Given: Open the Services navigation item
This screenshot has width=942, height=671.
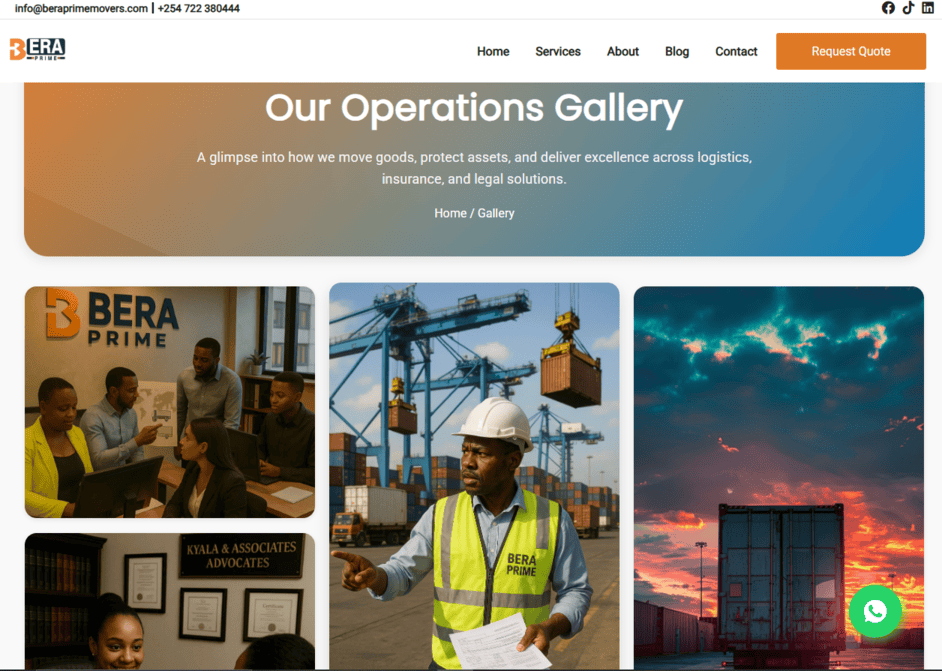Looking at the screenshot, I should point(558,51).
